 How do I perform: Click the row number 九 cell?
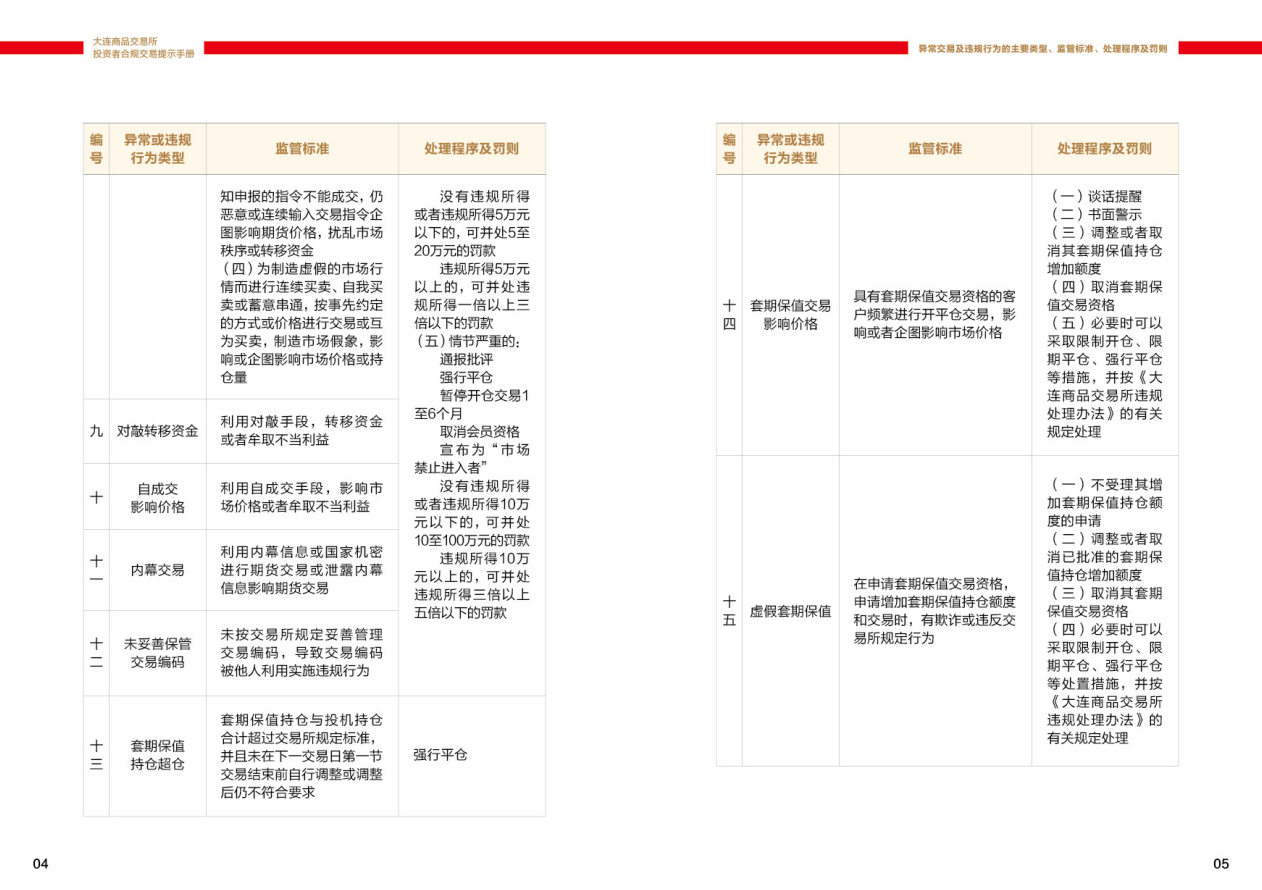click(96, 432)
